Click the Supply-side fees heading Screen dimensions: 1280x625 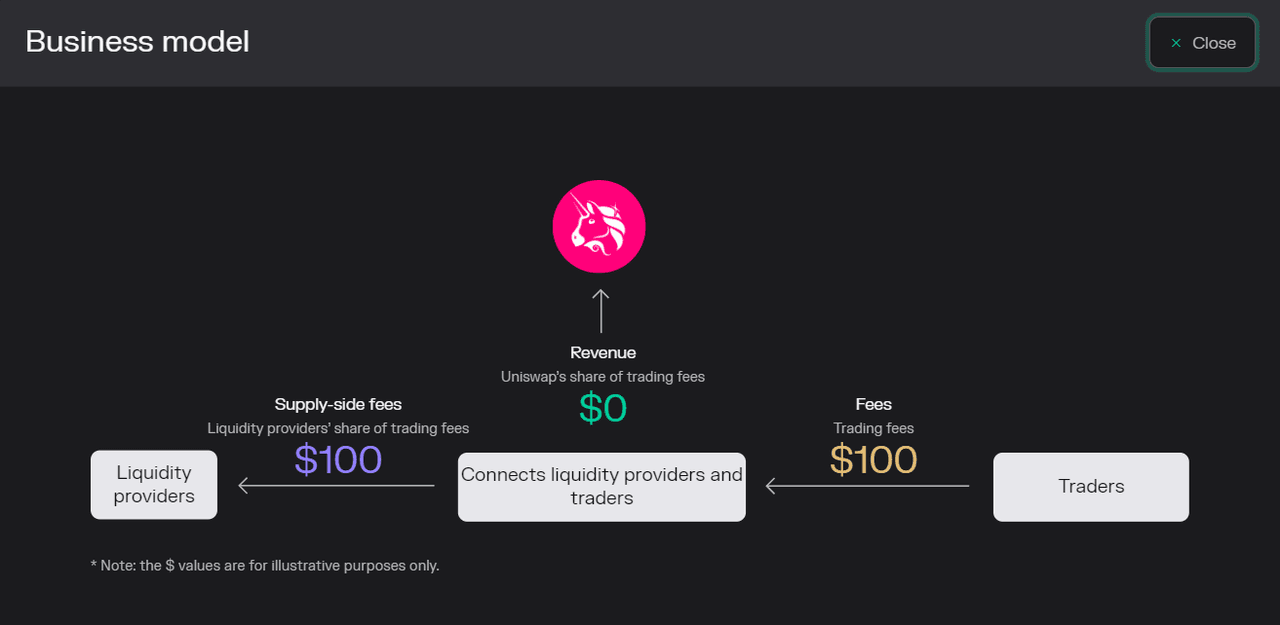point(338,405)
